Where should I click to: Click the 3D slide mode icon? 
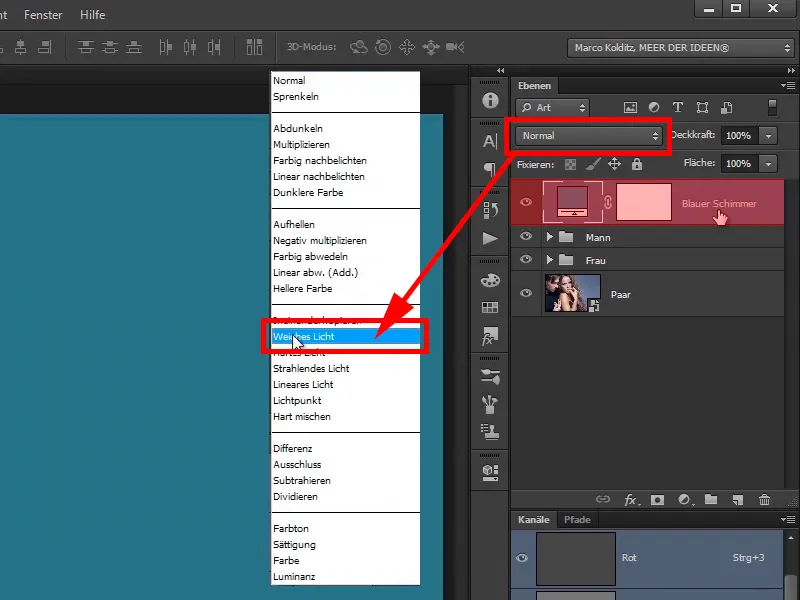431,47
